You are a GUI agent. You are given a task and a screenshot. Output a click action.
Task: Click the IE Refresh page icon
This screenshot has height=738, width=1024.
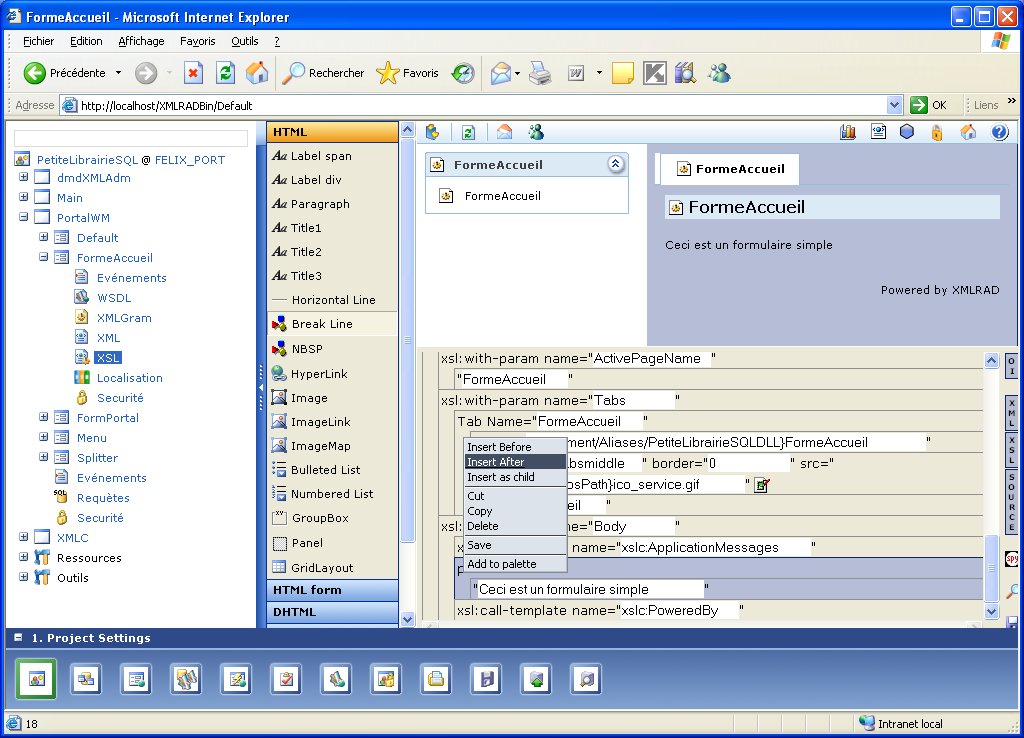click(226, 73)
